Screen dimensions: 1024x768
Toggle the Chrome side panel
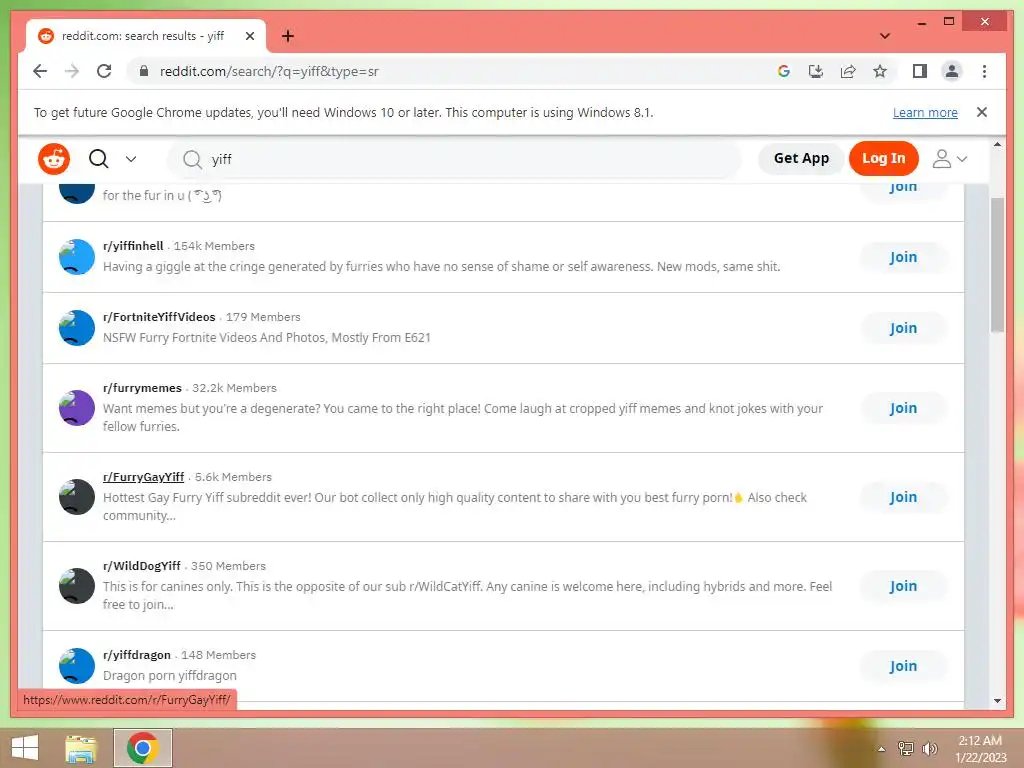(920, 71)
